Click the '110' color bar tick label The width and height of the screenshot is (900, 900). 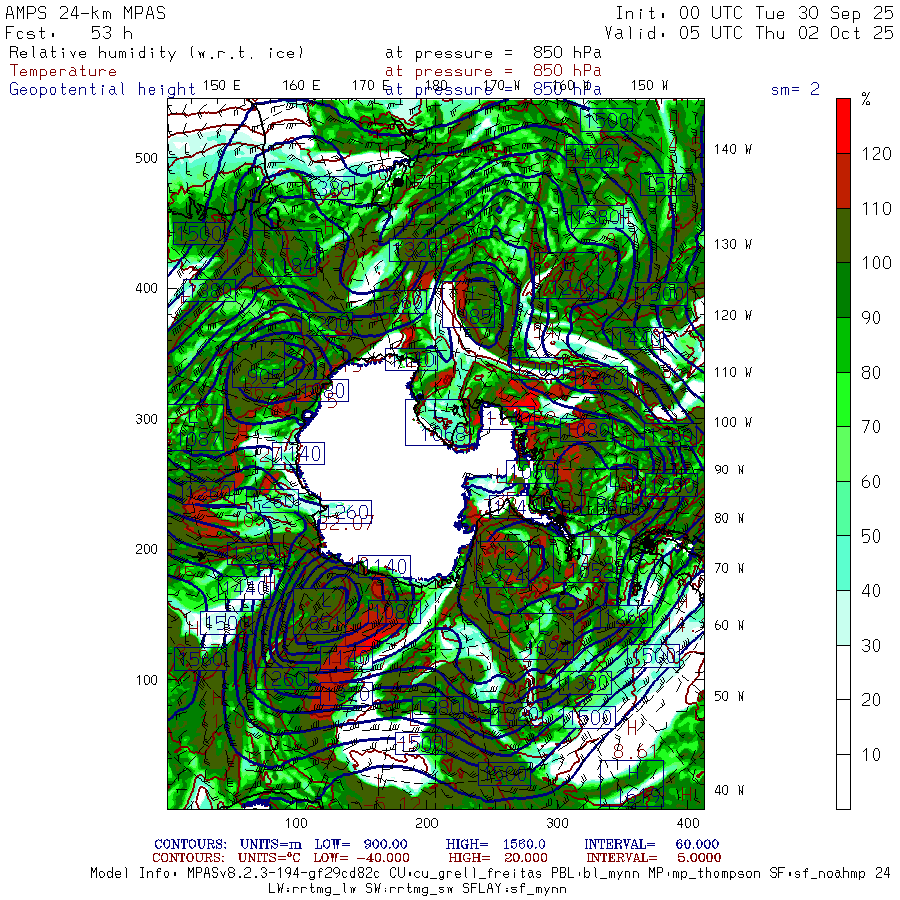(x=876, y=208)
